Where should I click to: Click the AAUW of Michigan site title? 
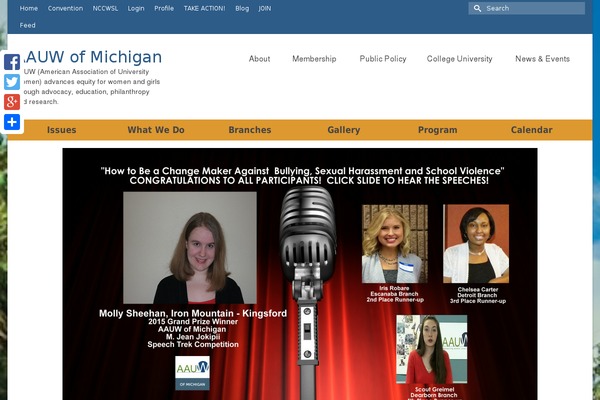[93, 57]
